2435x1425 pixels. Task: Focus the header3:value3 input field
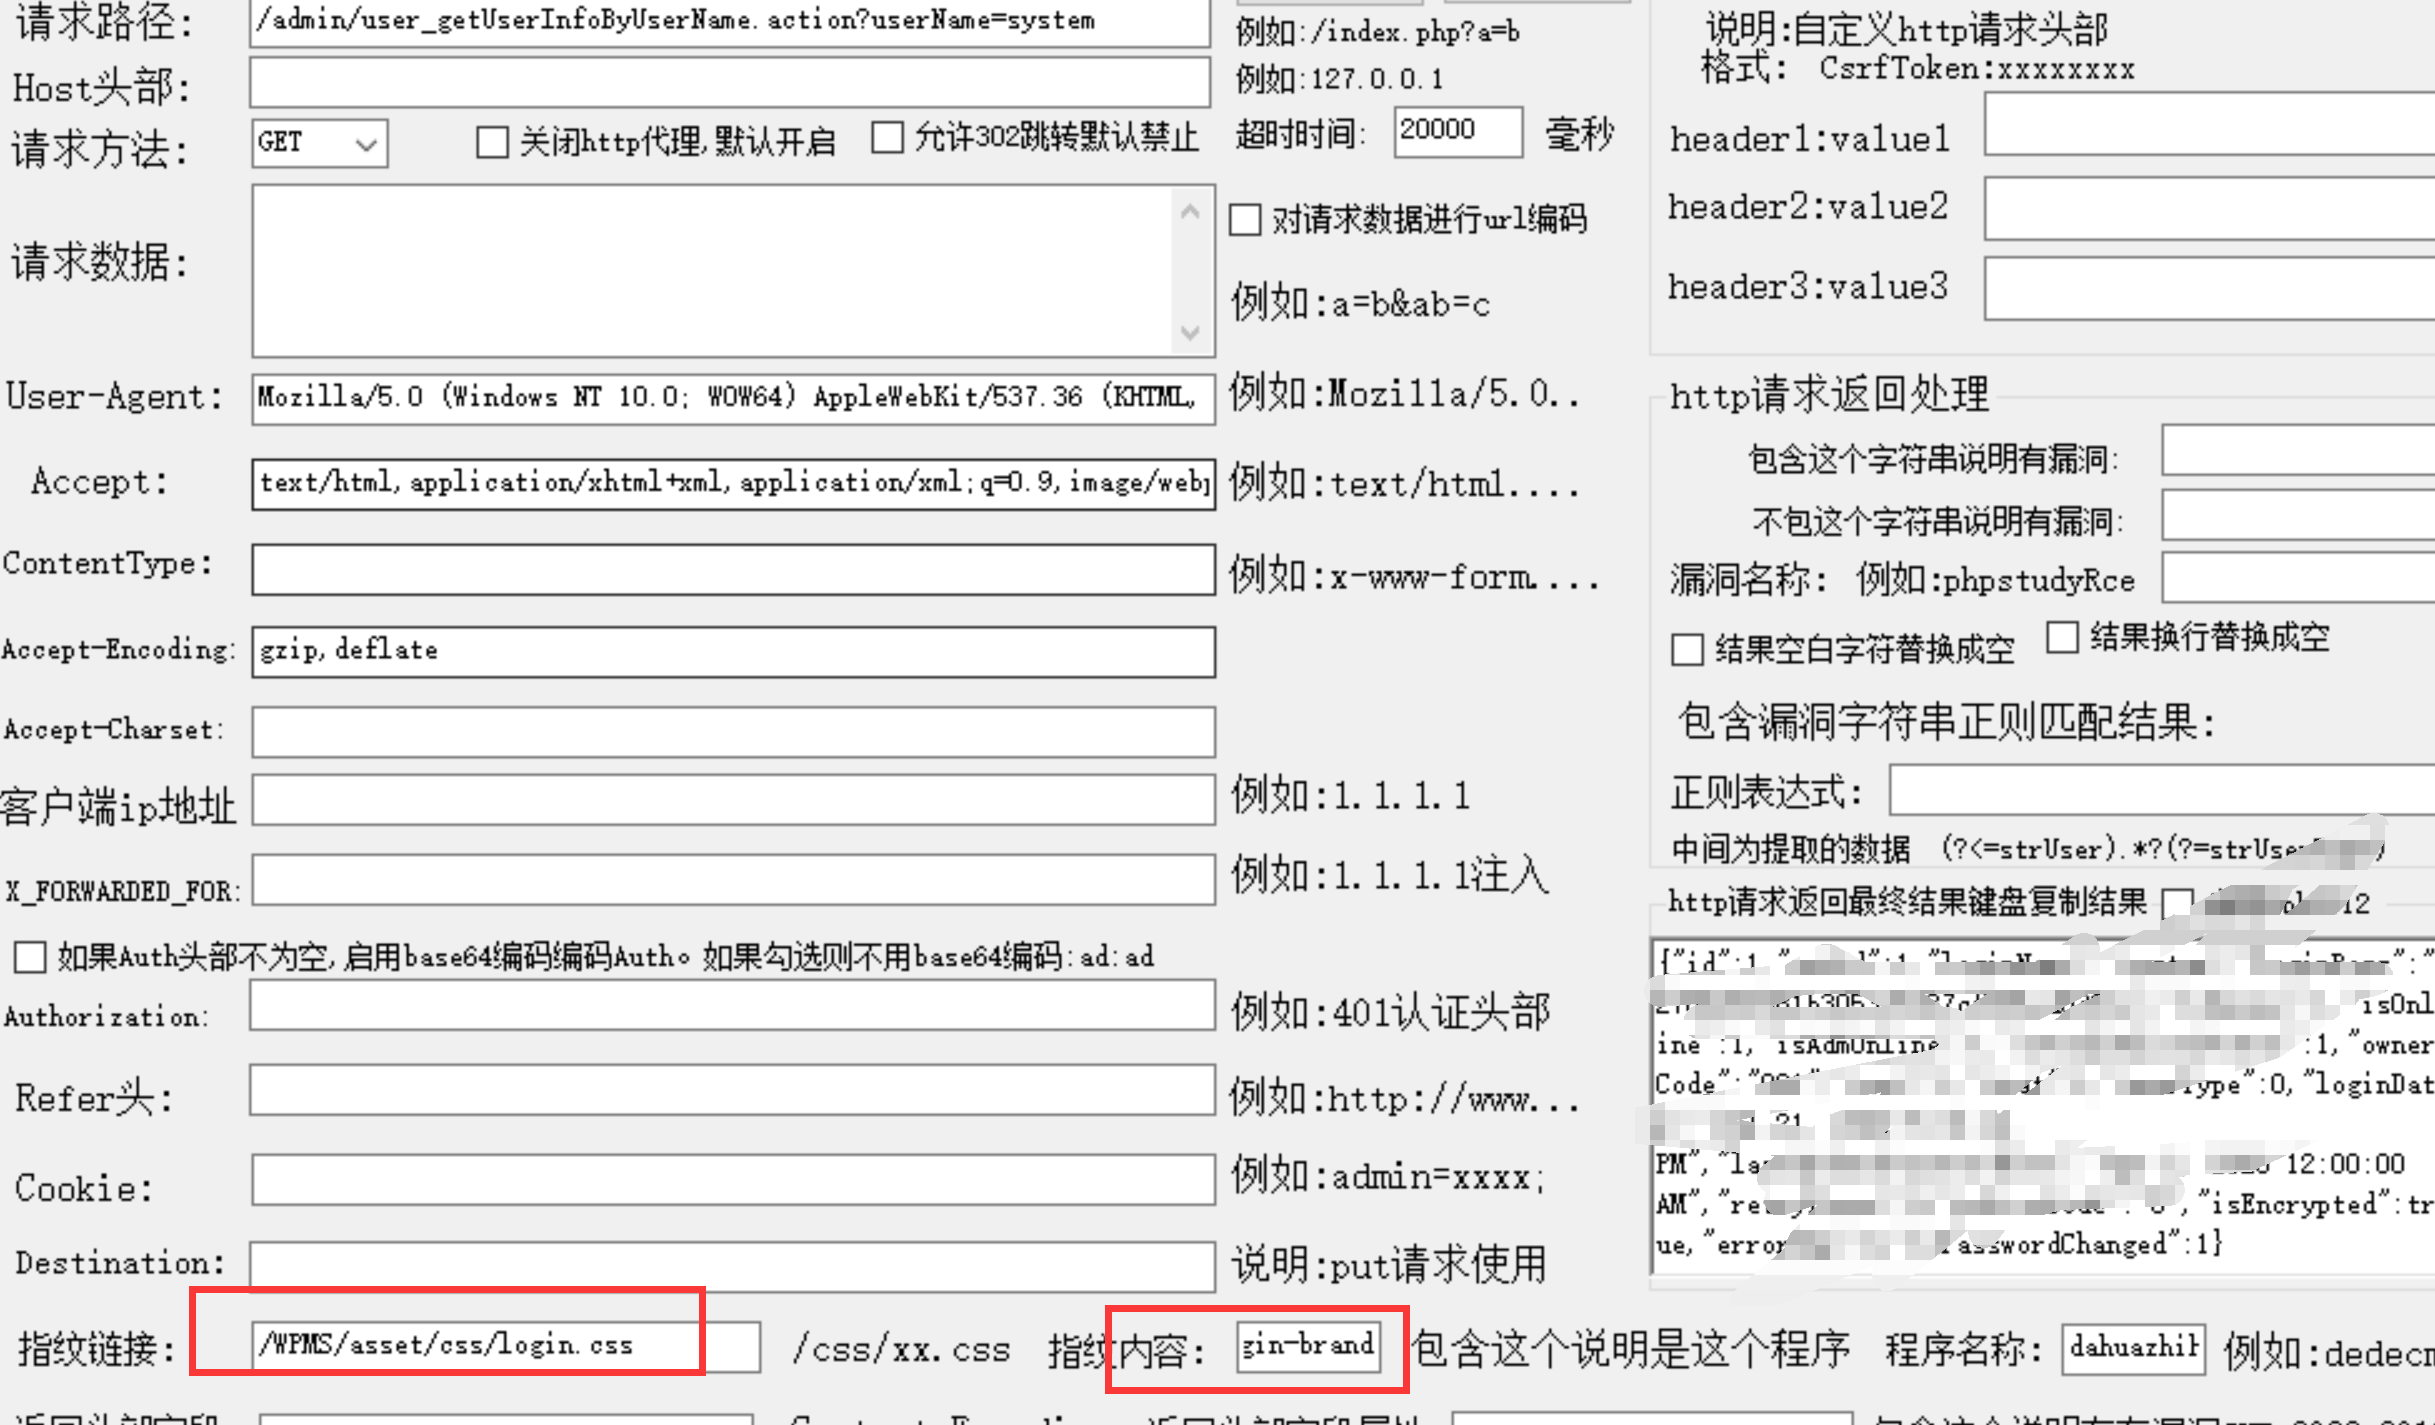click(x=2209, y=289)
